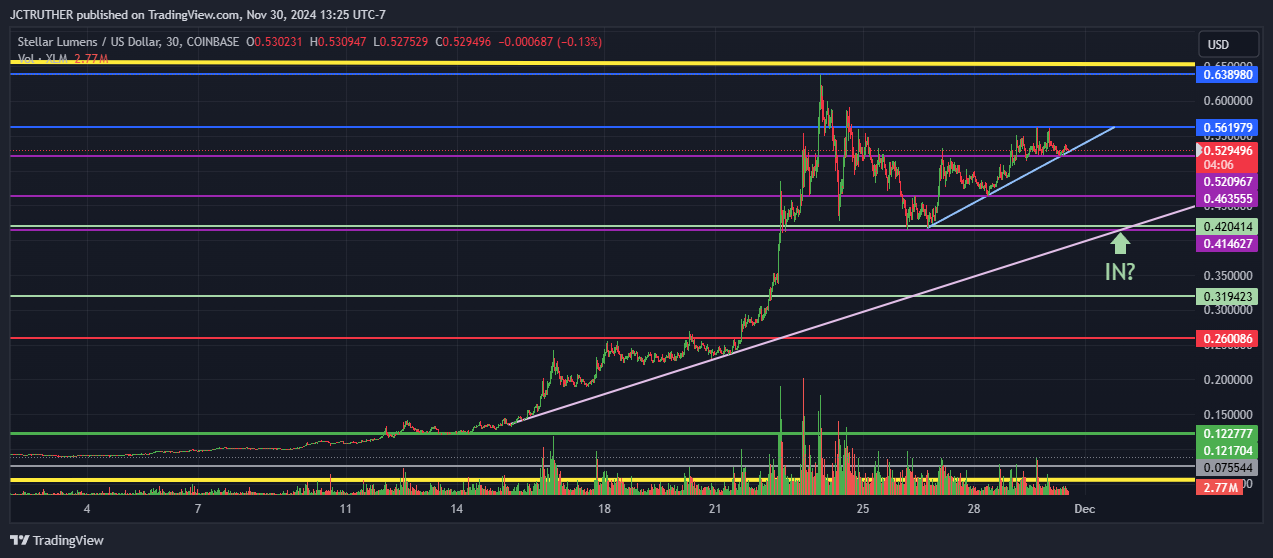Screen dimensions: 1273x558
Task: Select the red horizontal line at 0.260086
Action: pyautogui.click(x=603, y=339)
